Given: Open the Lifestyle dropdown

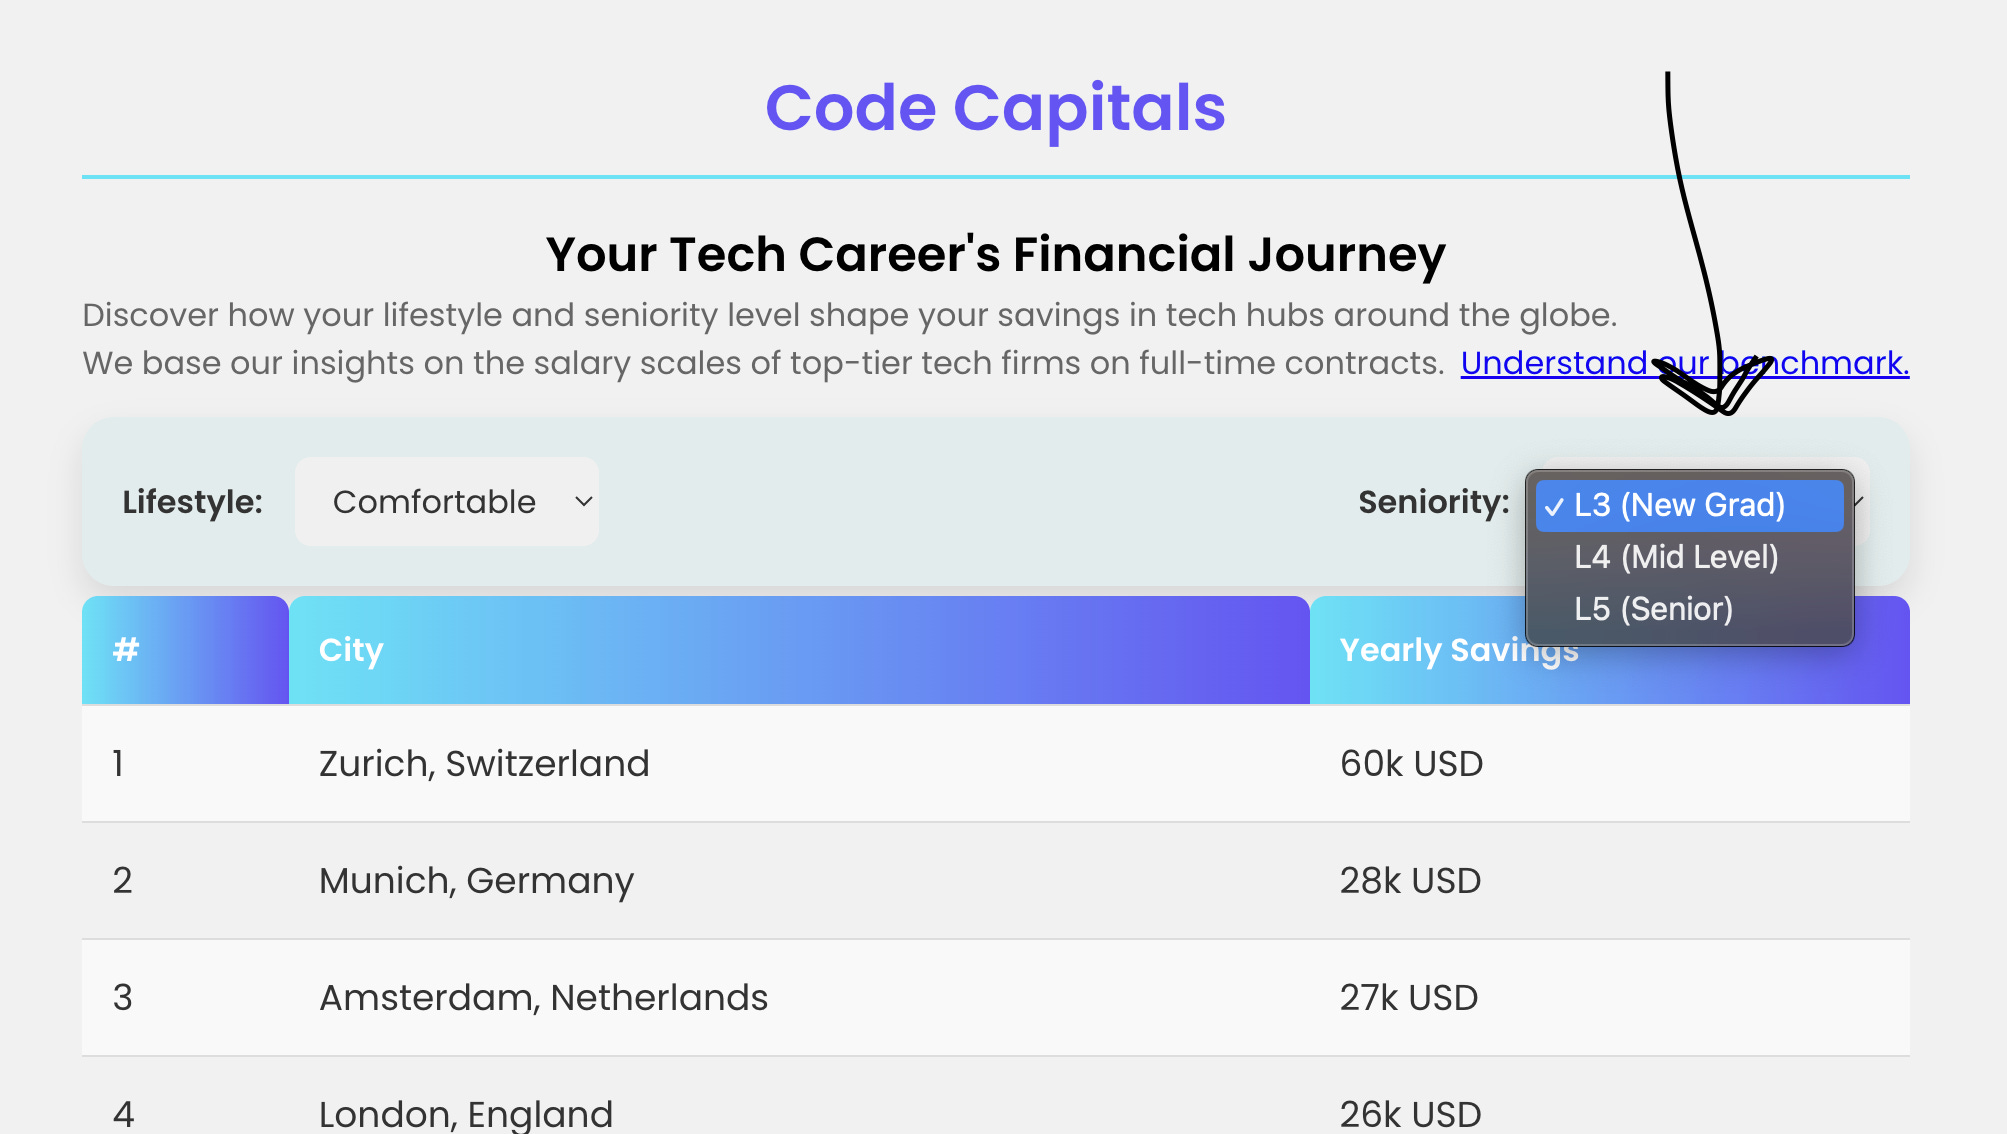Looking at the screenshot, I should (446, 501).
